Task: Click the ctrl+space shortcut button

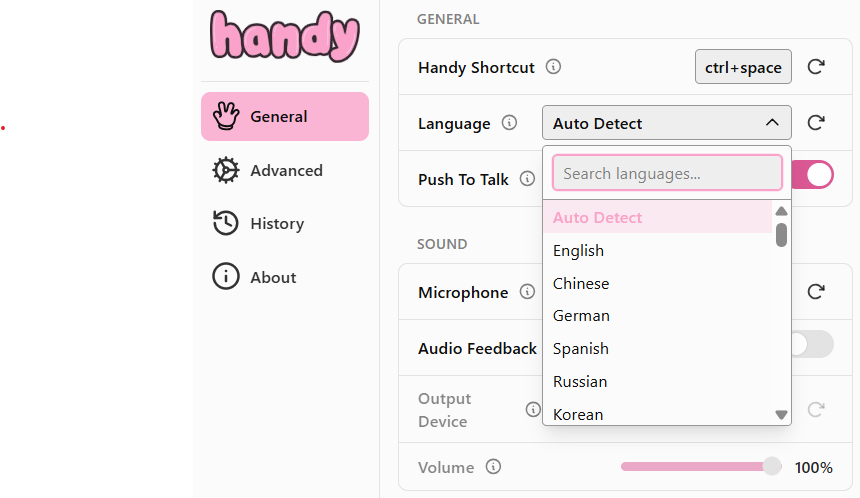Action: (743, 67)
